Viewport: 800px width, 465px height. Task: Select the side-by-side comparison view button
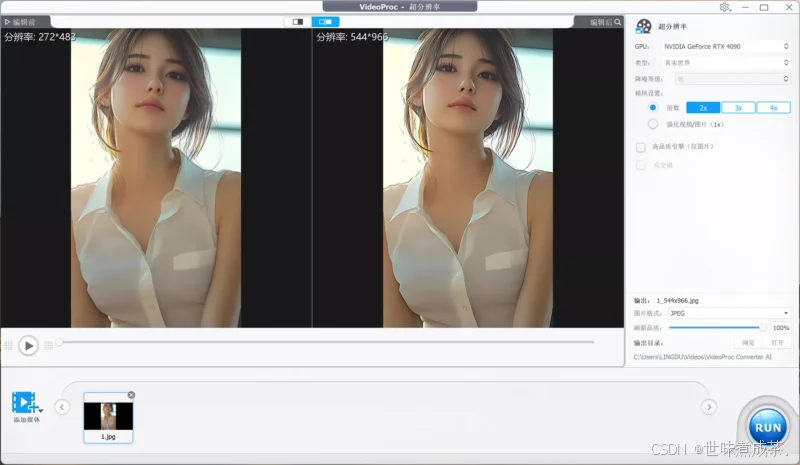(326, 21)
